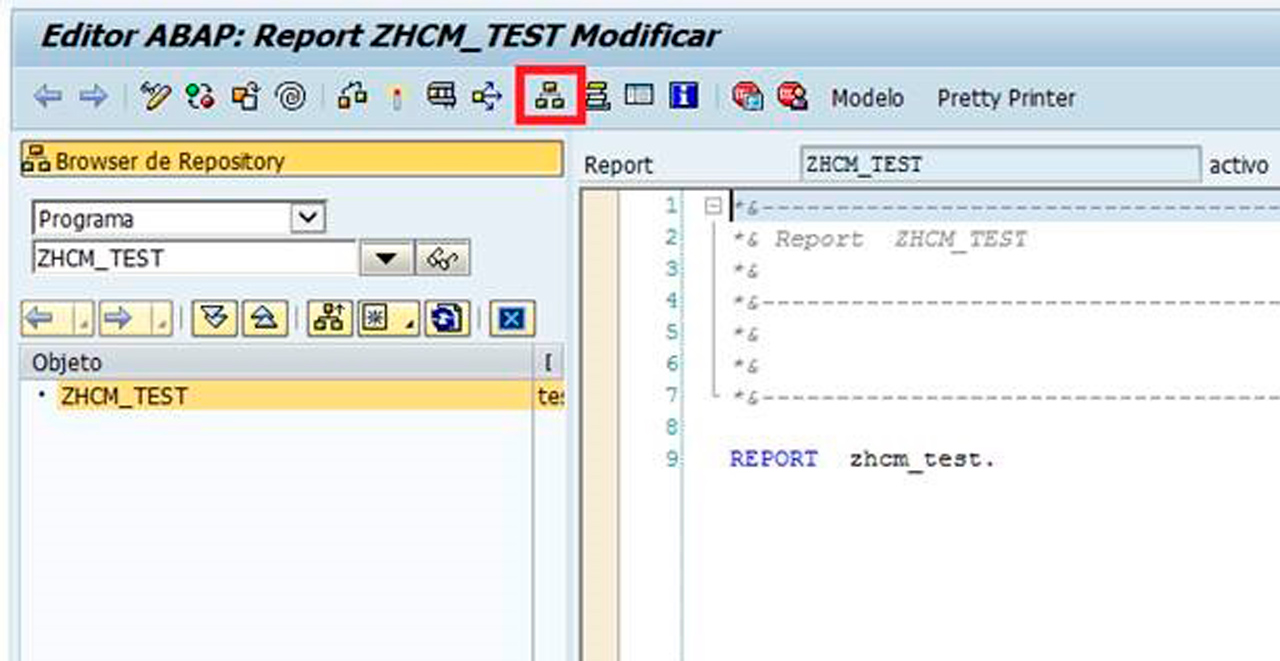The height and width of the screenshot is (661, 1280).
Task: Display object with glasses icon
Action: (443, 258)
